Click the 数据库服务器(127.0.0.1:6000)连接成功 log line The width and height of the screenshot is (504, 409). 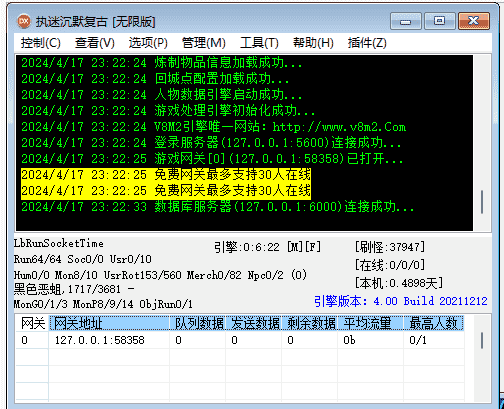point(217,207)
